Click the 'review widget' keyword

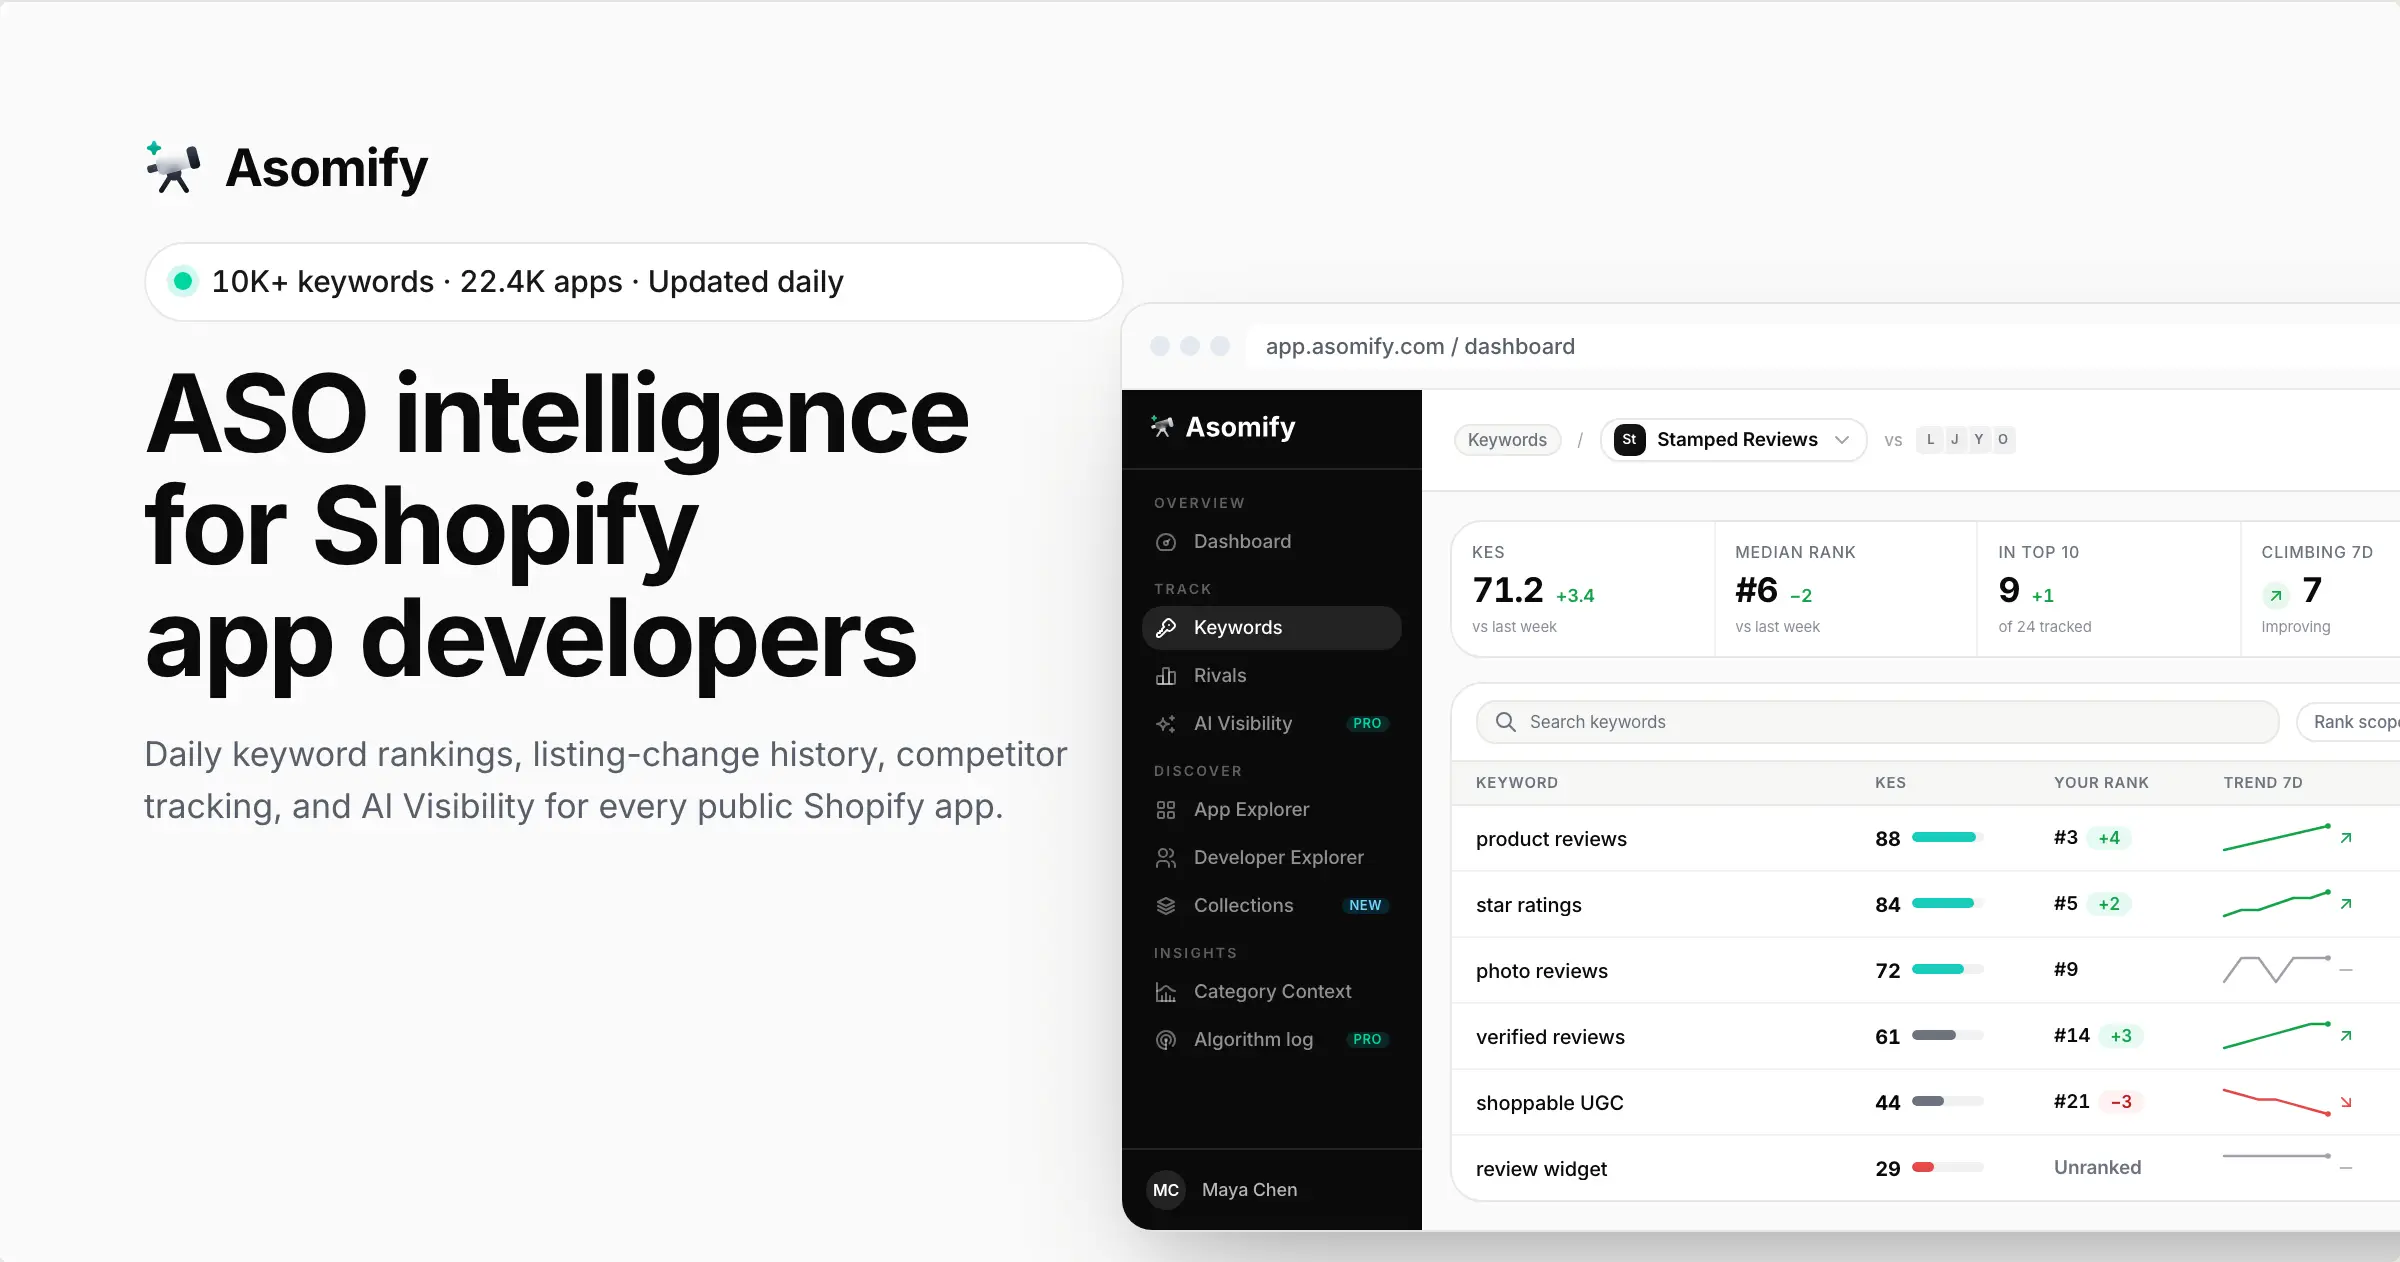(x=1541, y=1169)
